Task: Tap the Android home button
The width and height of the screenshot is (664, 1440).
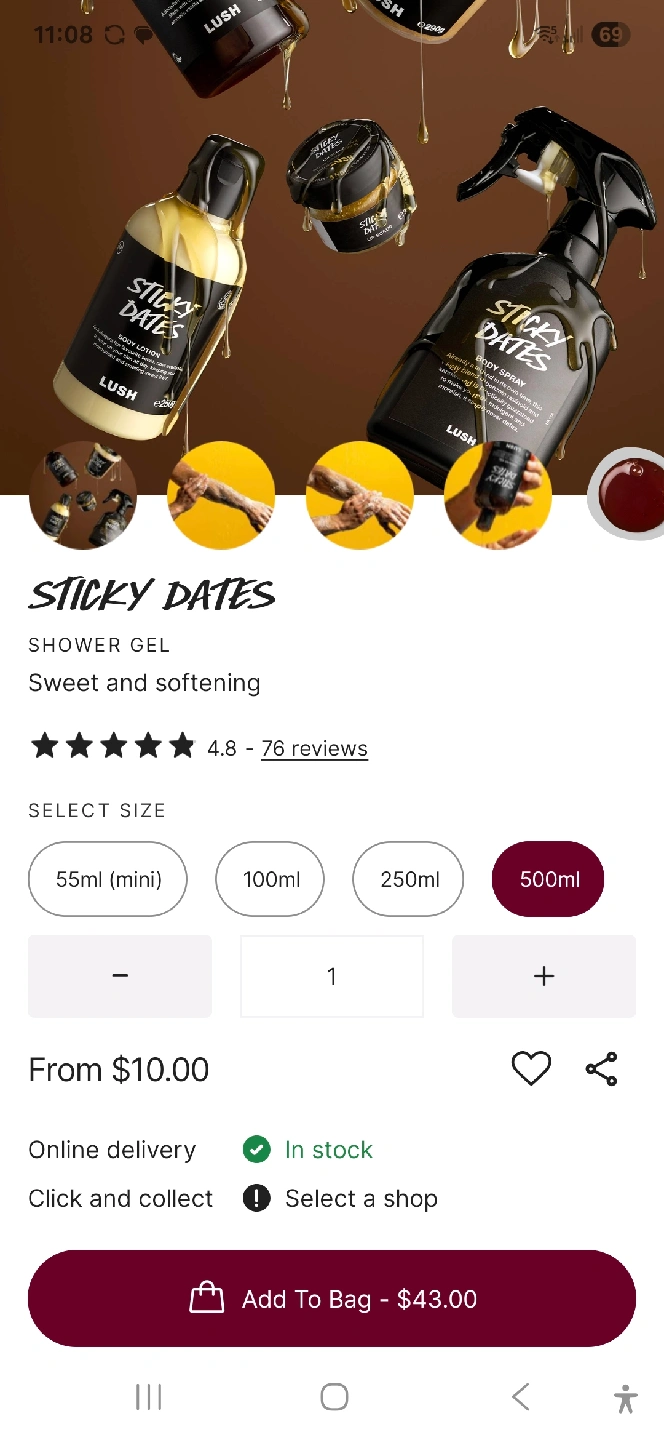Action: [334, 1397]
